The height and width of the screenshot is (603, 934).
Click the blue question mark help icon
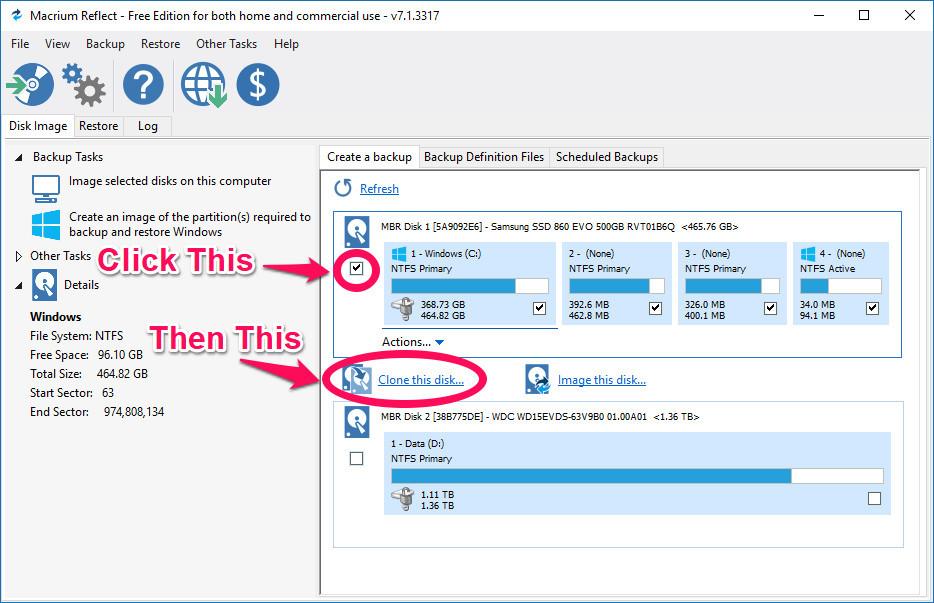pyautogui.click(x=143, y=85)
